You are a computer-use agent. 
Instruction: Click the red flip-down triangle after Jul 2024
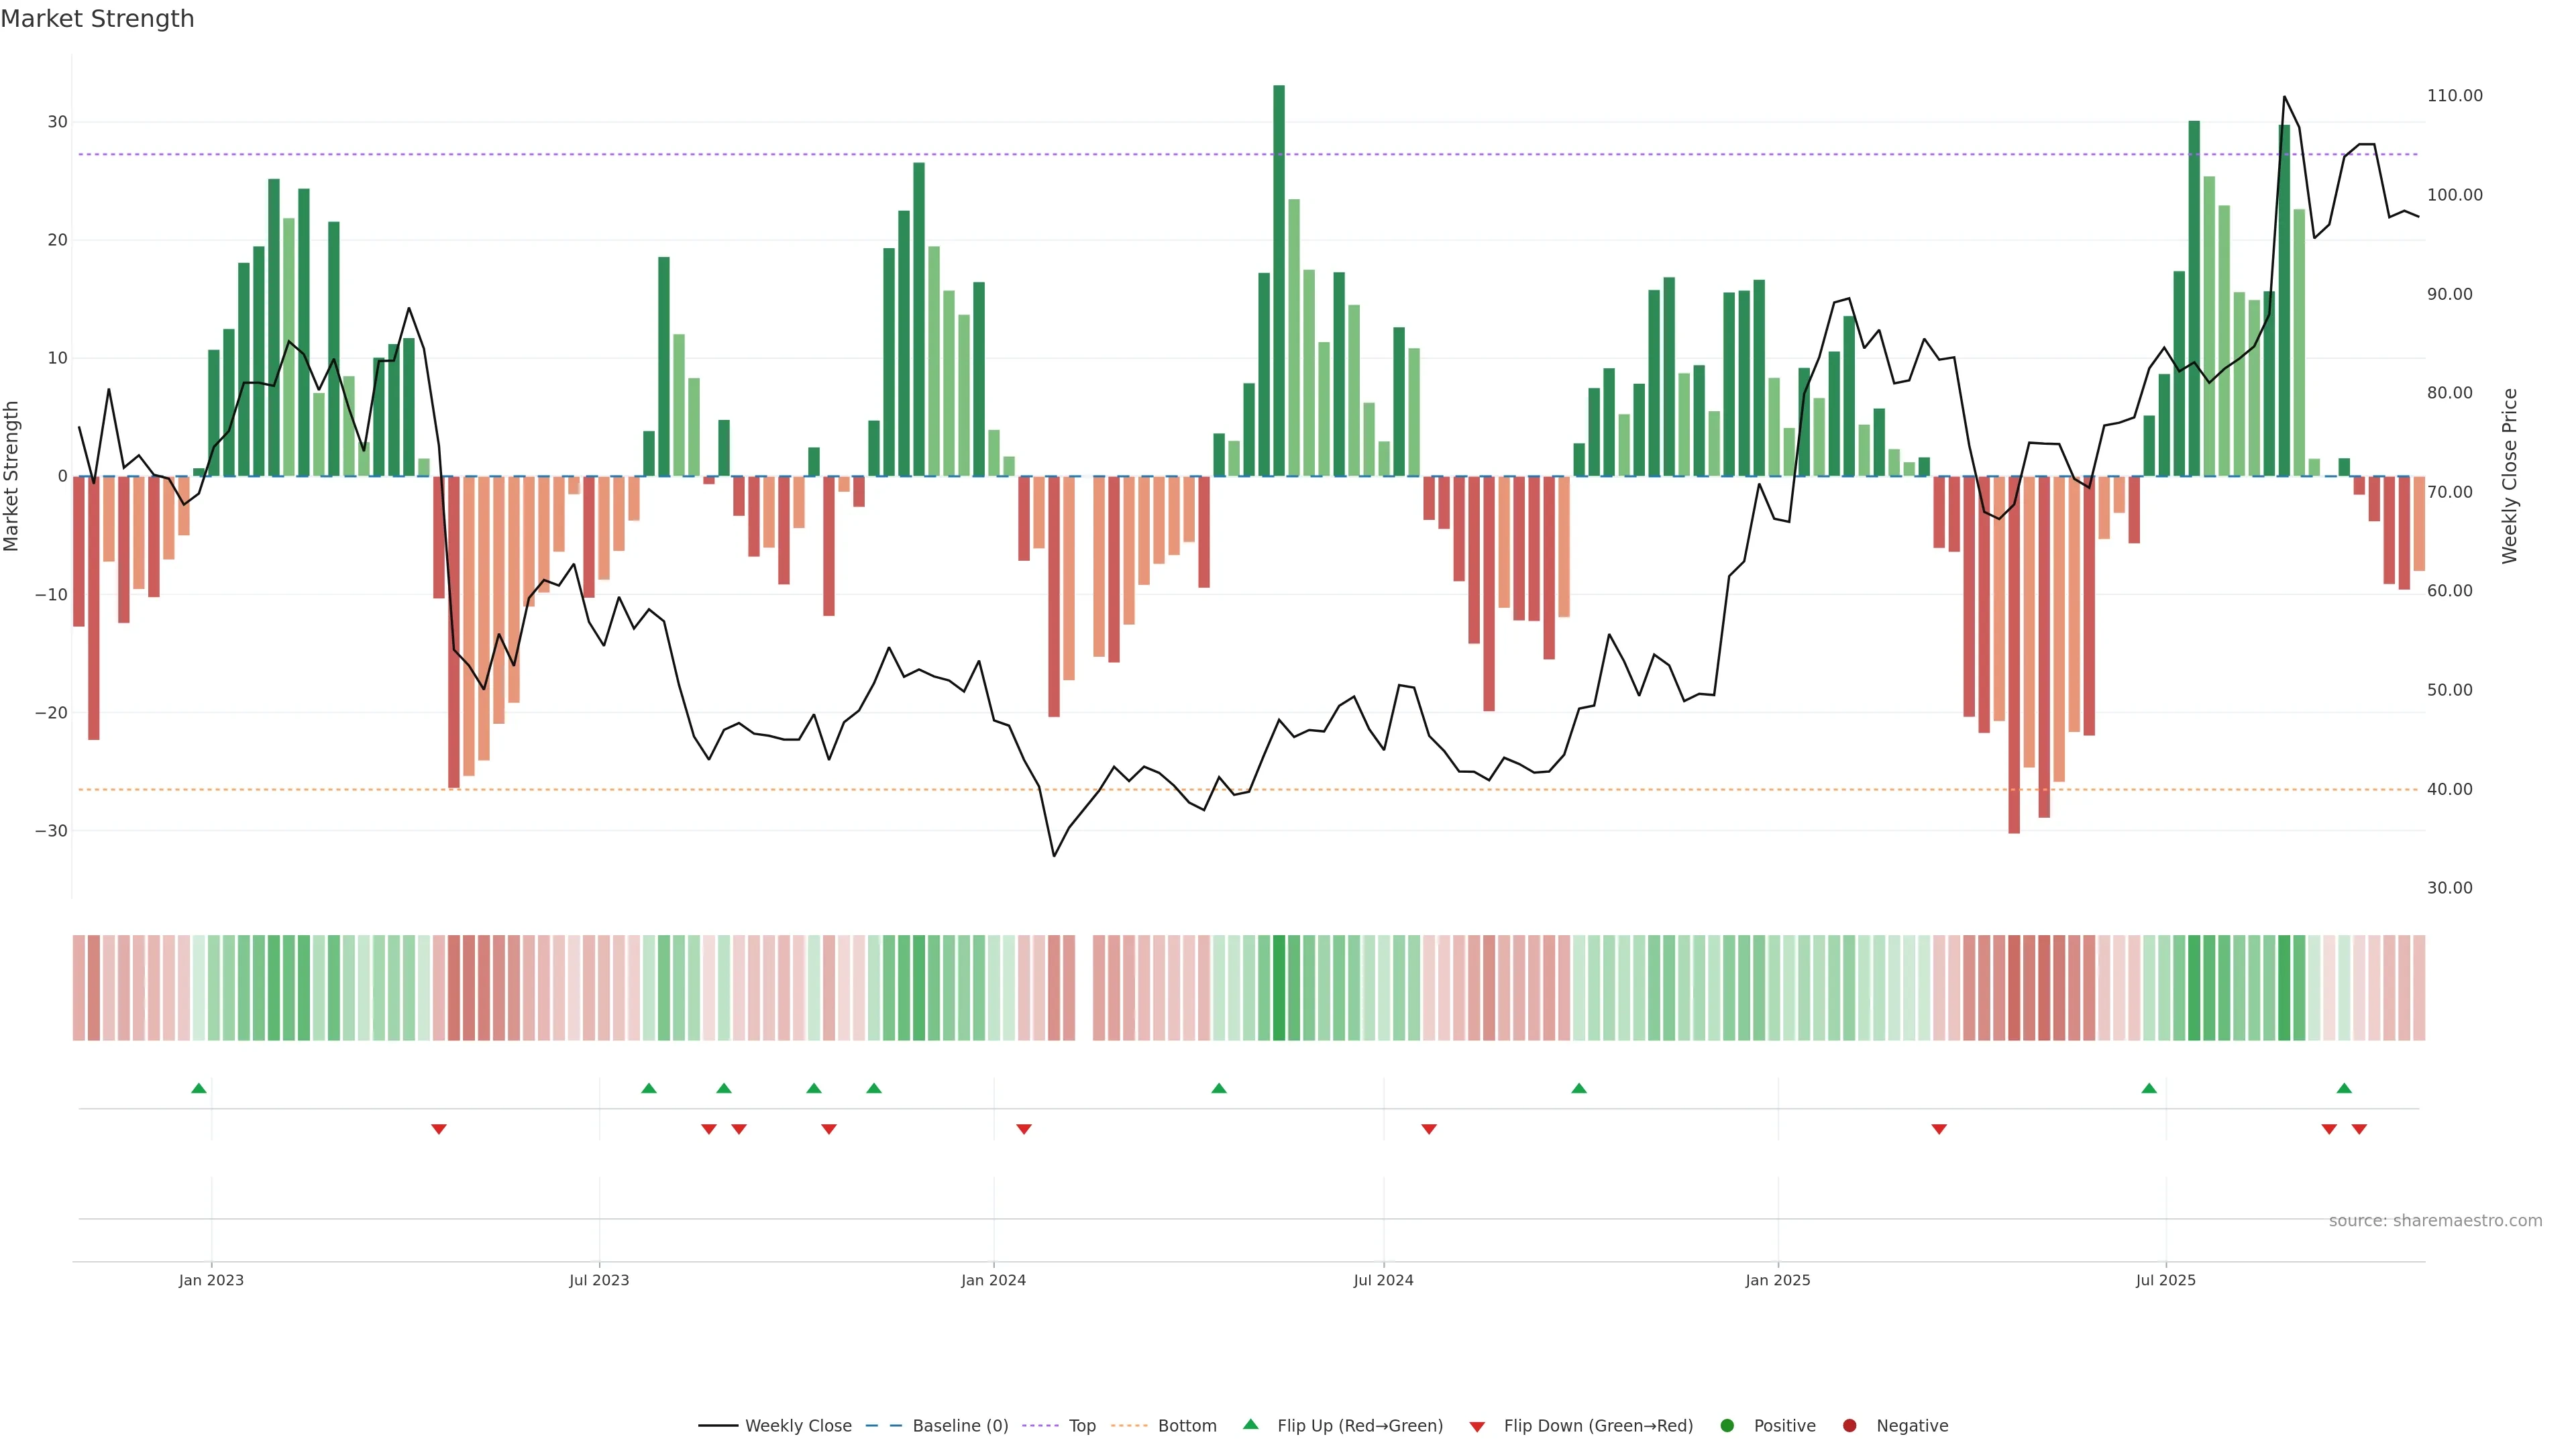1428,1129
